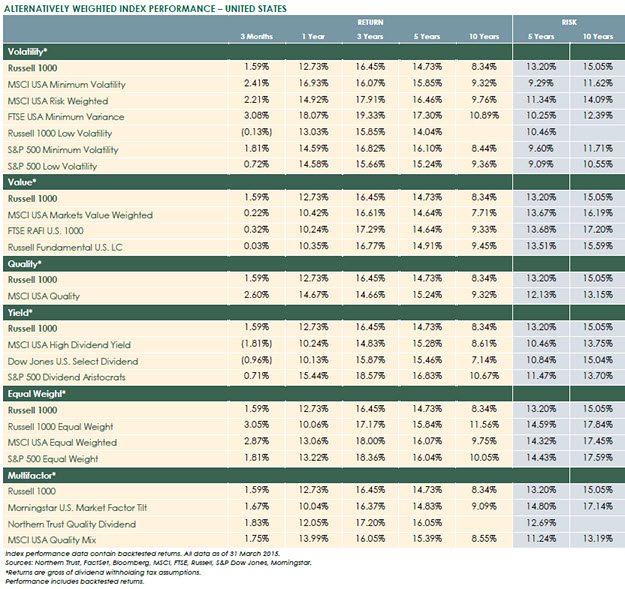Click the 'S&P 500 Minimum Volatility' row label
This screenshot has width=625, height=589.
point(63,150)
